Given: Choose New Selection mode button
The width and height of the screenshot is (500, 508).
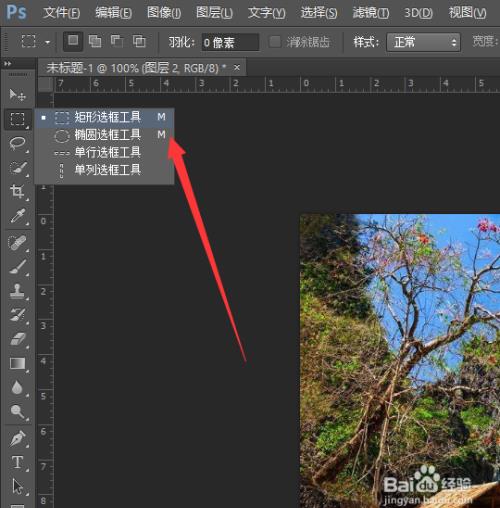Looking at the screenshot, I should point(73,41).
